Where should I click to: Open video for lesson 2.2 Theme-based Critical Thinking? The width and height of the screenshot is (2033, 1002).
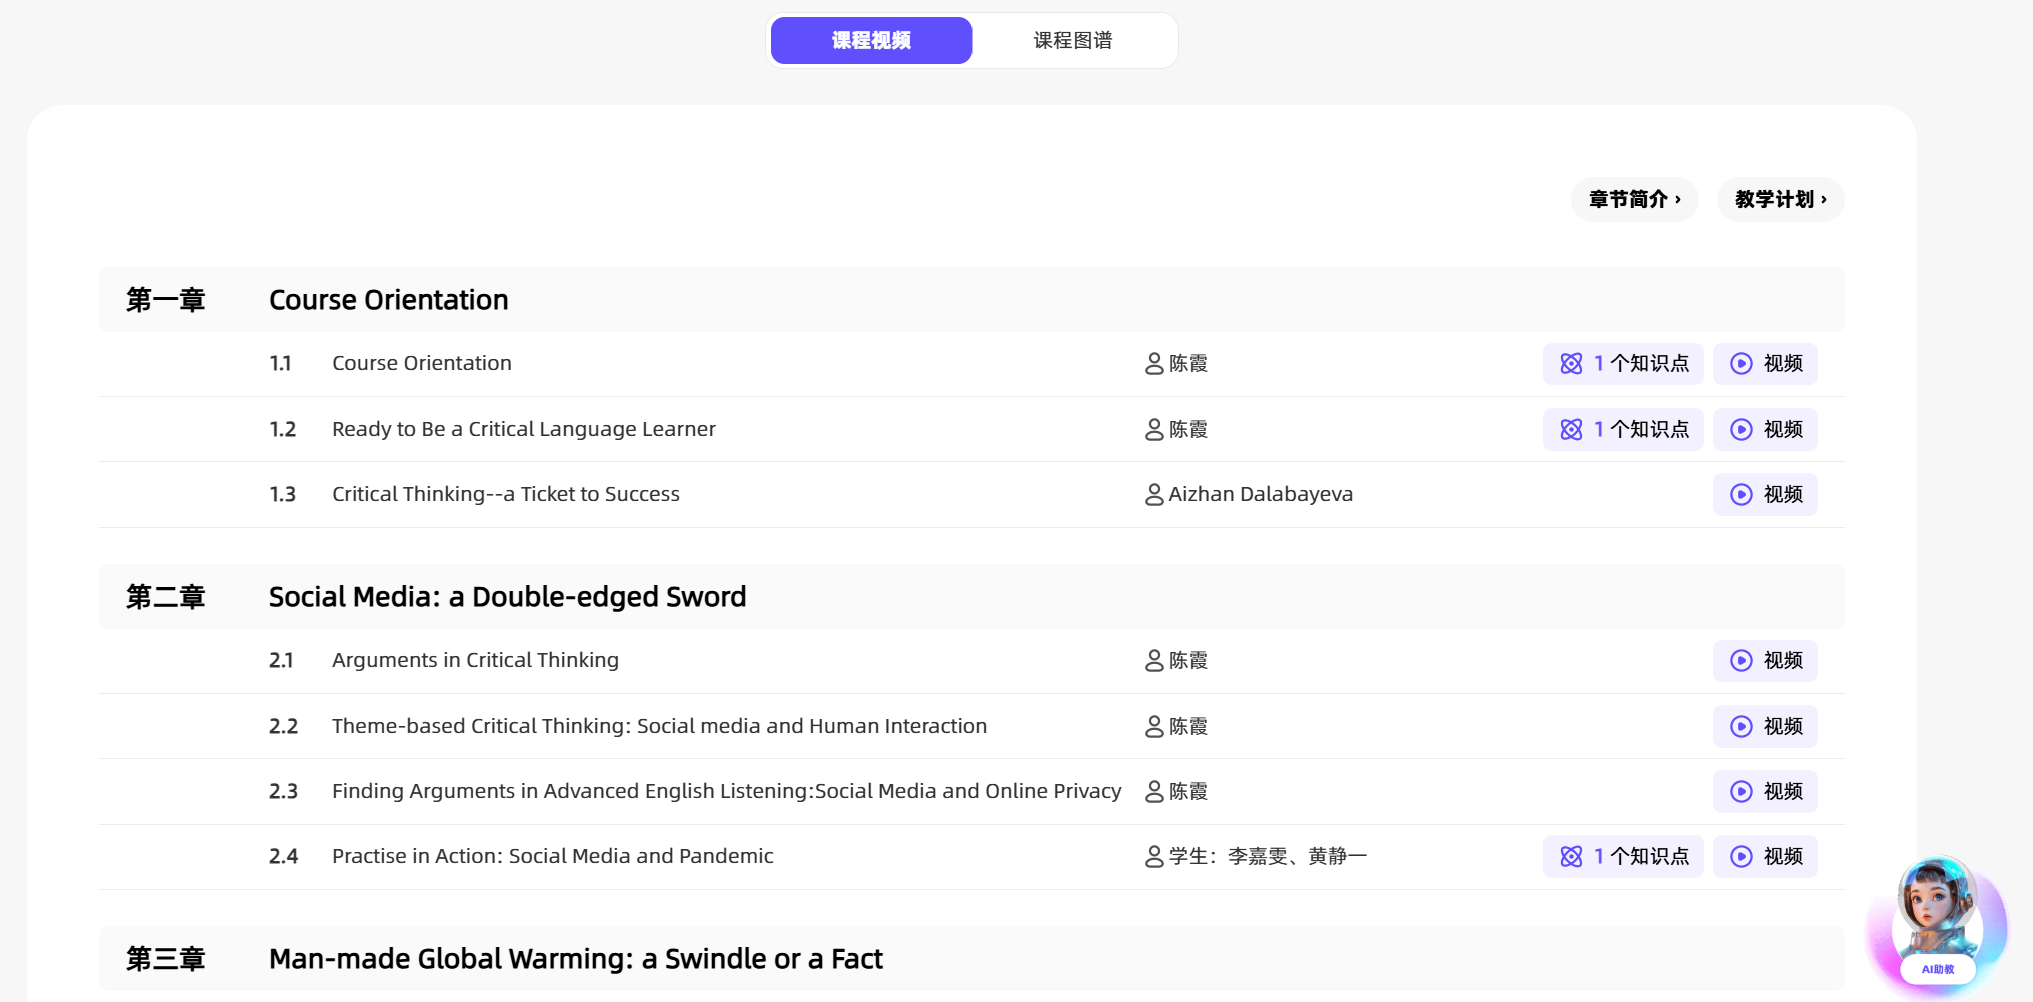coord(1765,727)
